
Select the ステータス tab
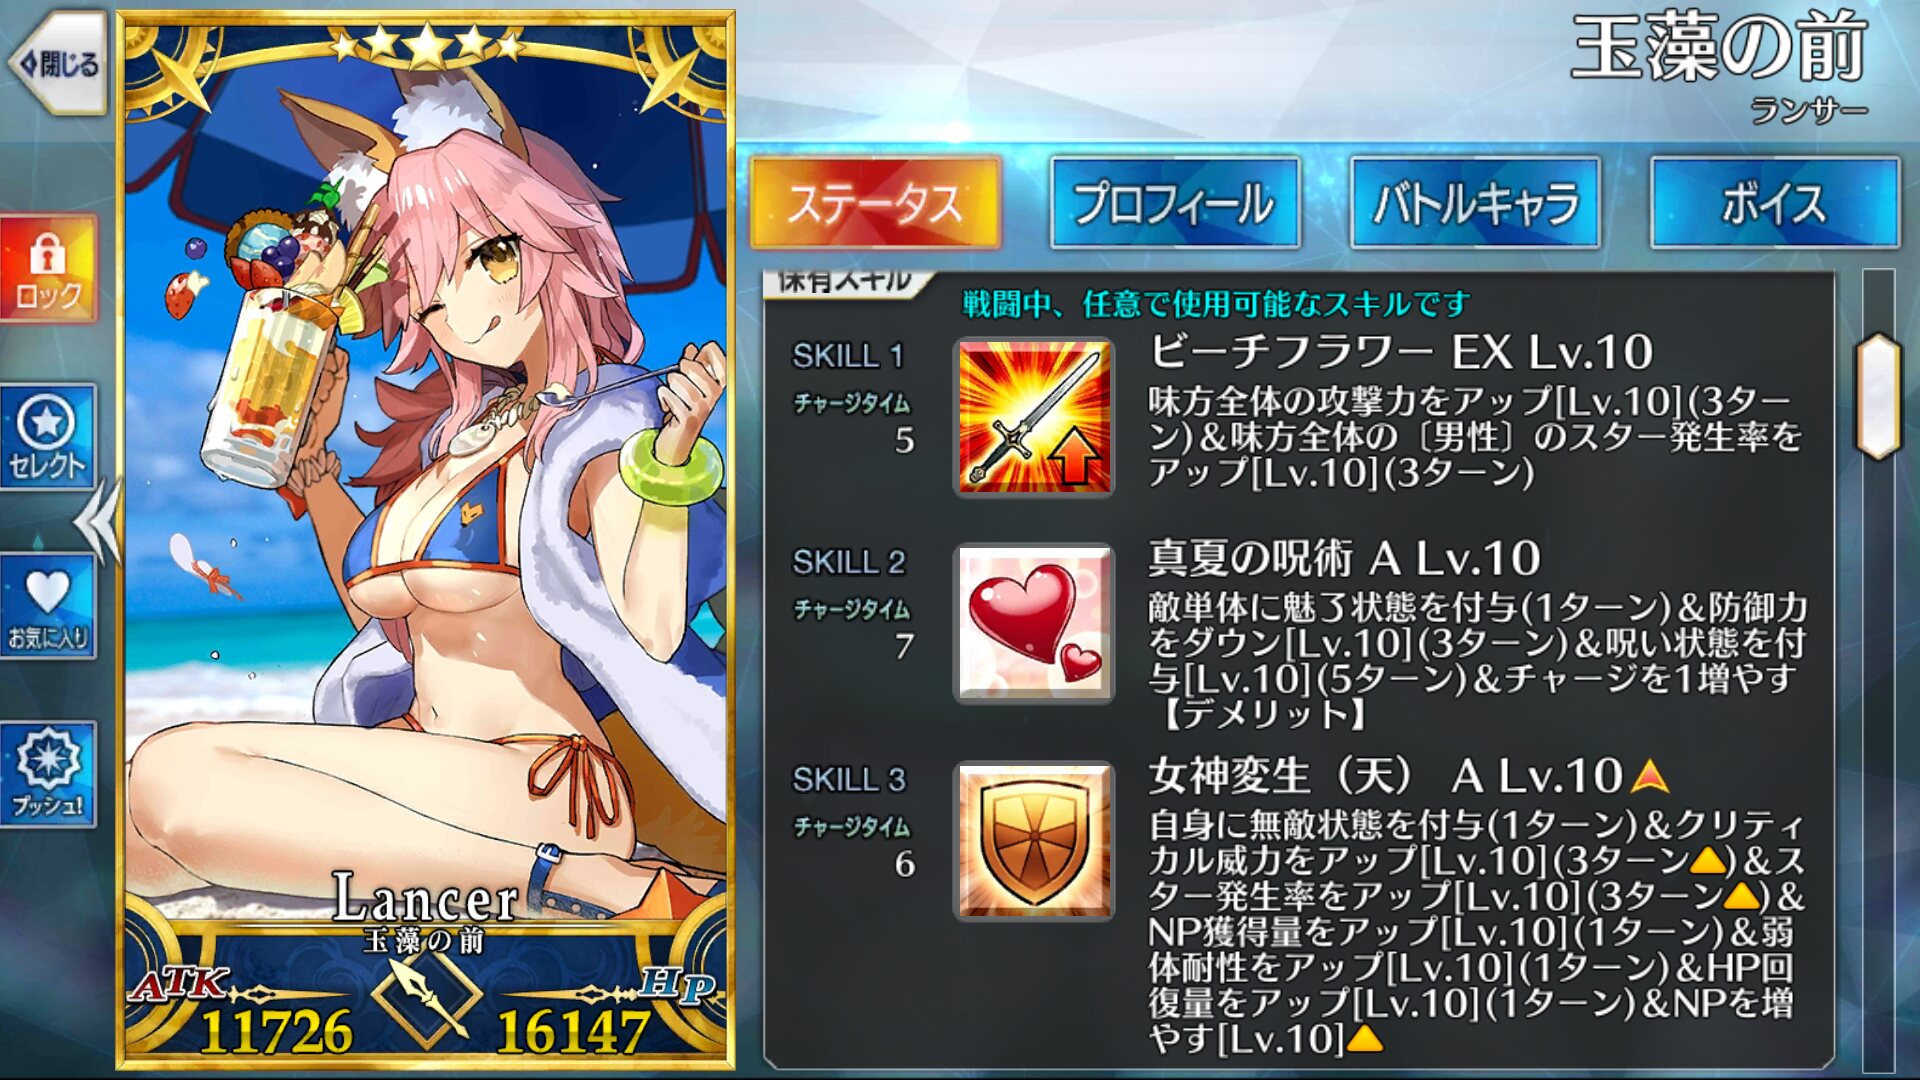coord(875,203)
